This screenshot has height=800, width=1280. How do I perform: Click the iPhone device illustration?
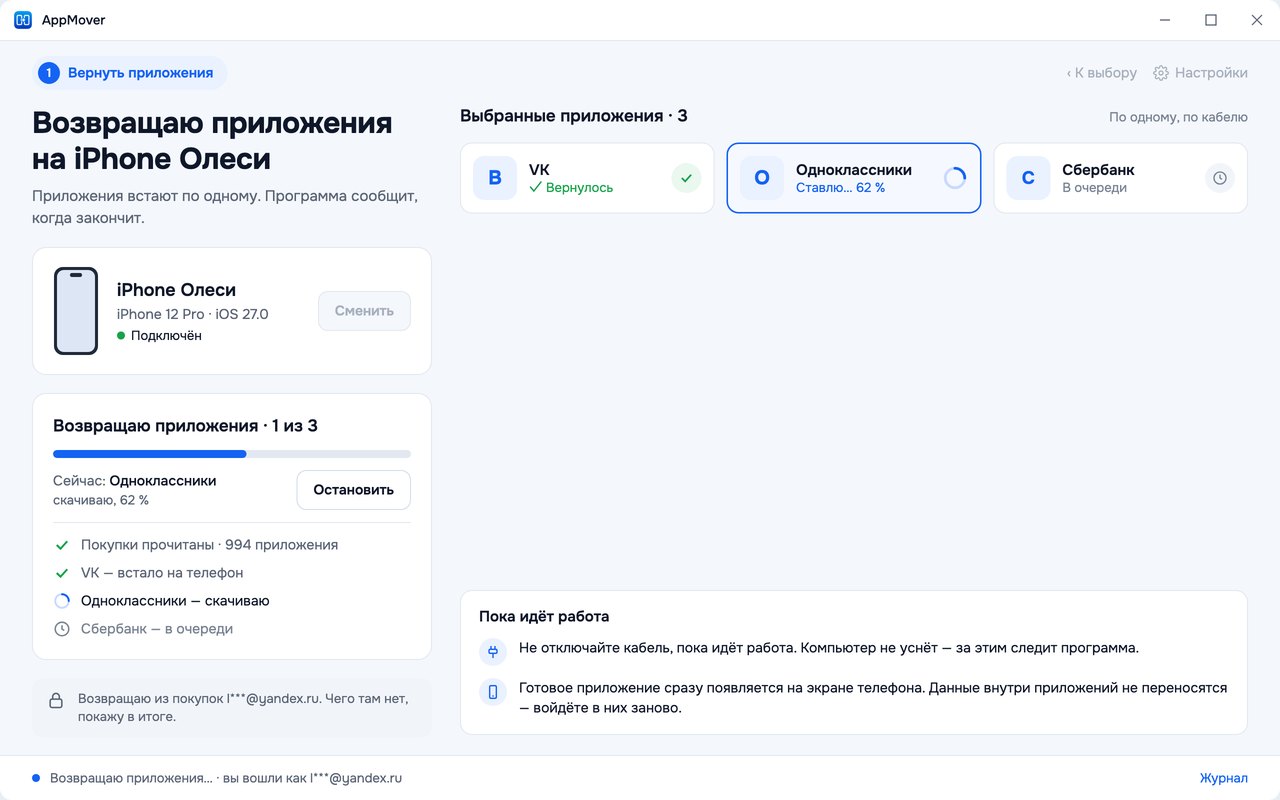(76, 311)
